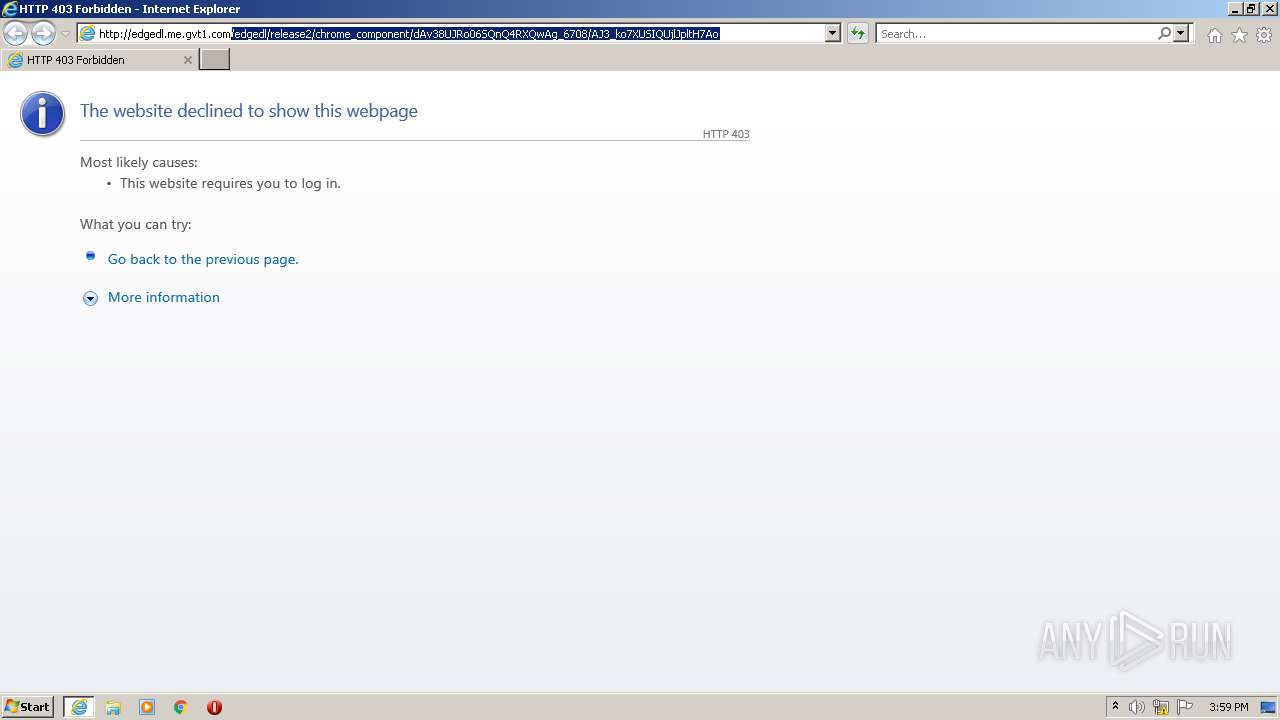Click the More information link text
Viewport: 1280px width, 720px height.
[x=164, y=297]
